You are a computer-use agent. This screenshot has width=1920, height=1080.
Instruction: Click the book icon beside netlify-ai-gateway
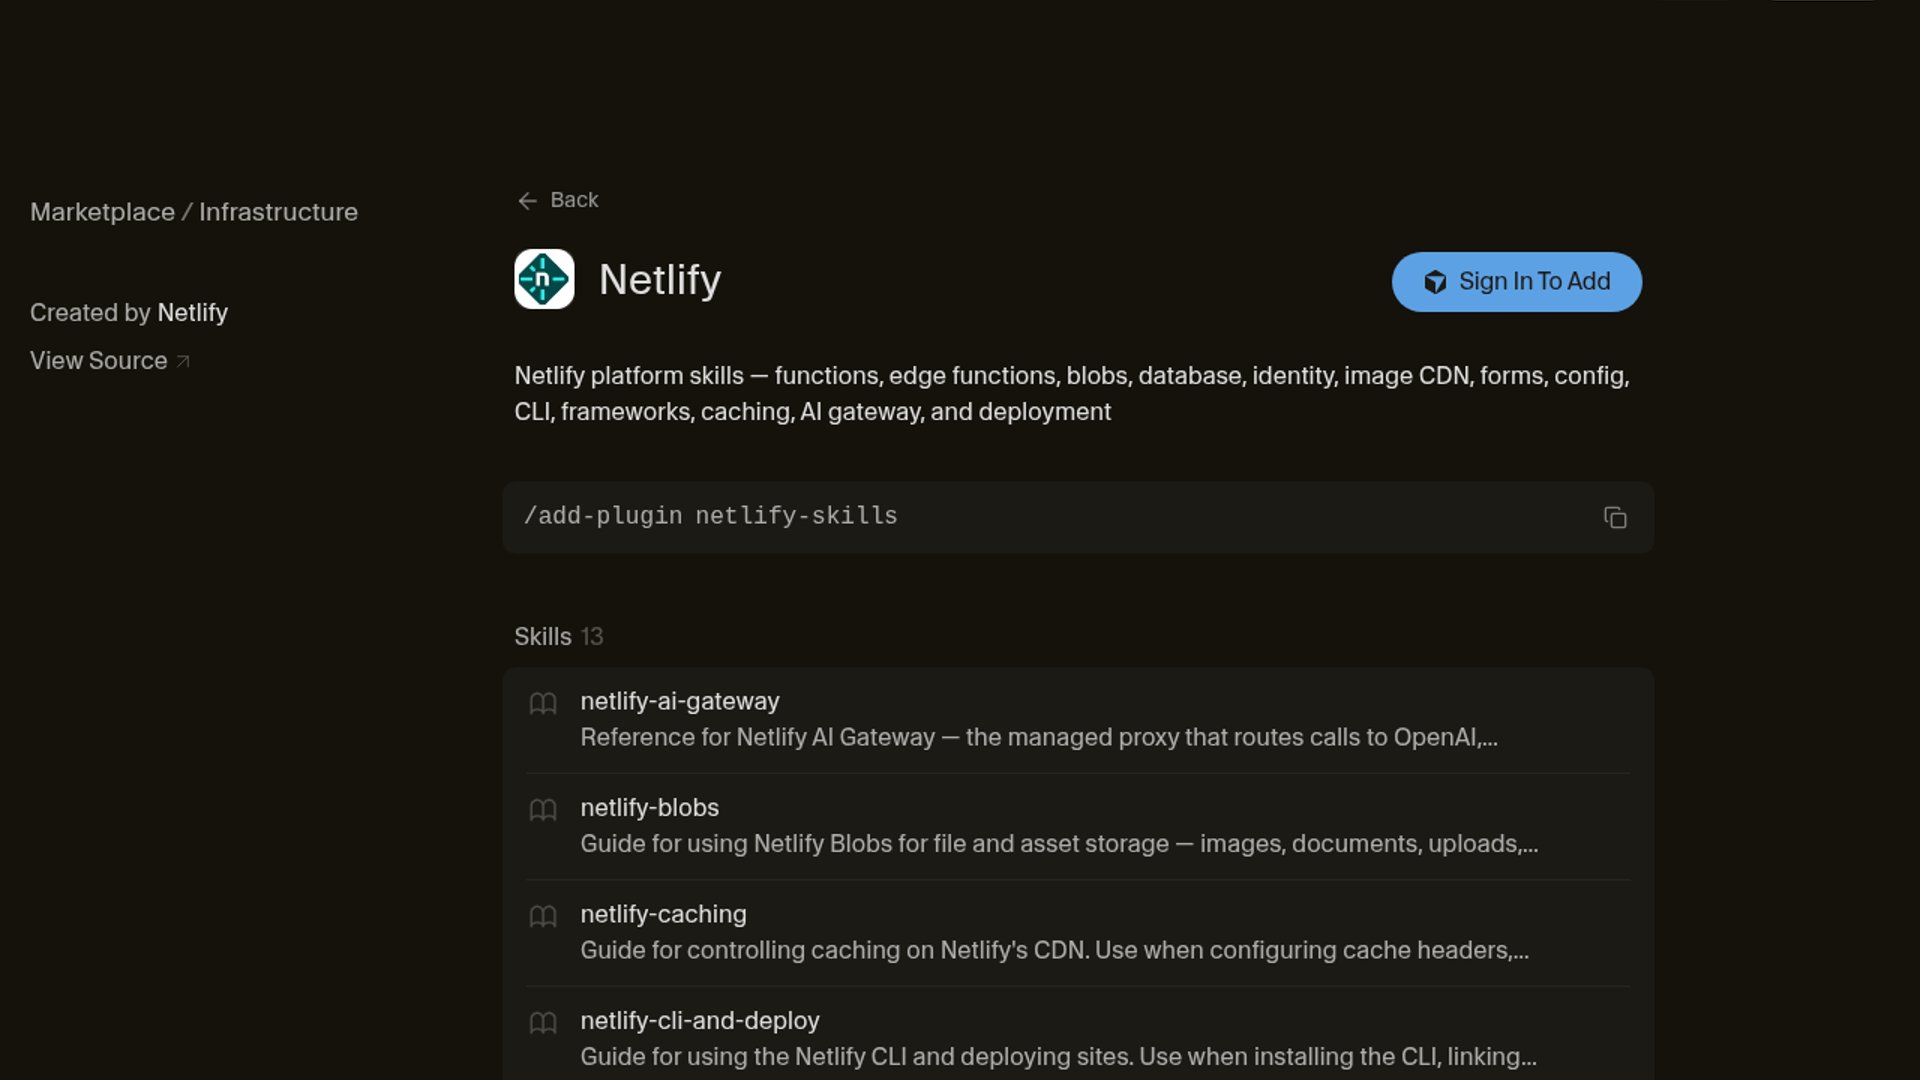pyautogui.click(x=543, y=703)
